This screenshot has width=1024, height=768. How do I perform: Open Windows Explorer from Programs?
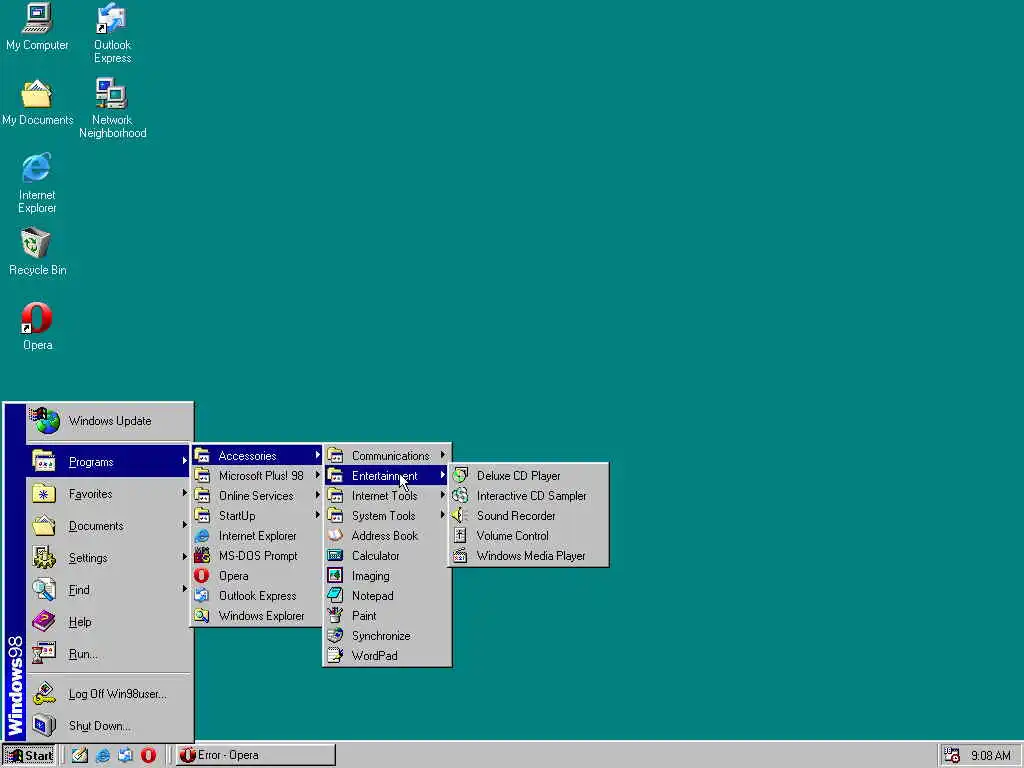257,616
